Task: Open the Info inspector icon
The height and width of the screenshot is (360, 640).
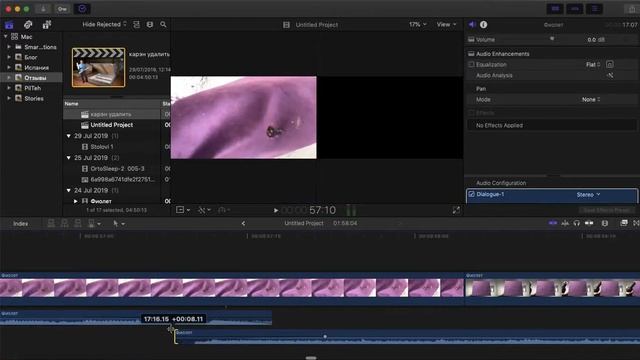Action: click(x=484, y=24)
